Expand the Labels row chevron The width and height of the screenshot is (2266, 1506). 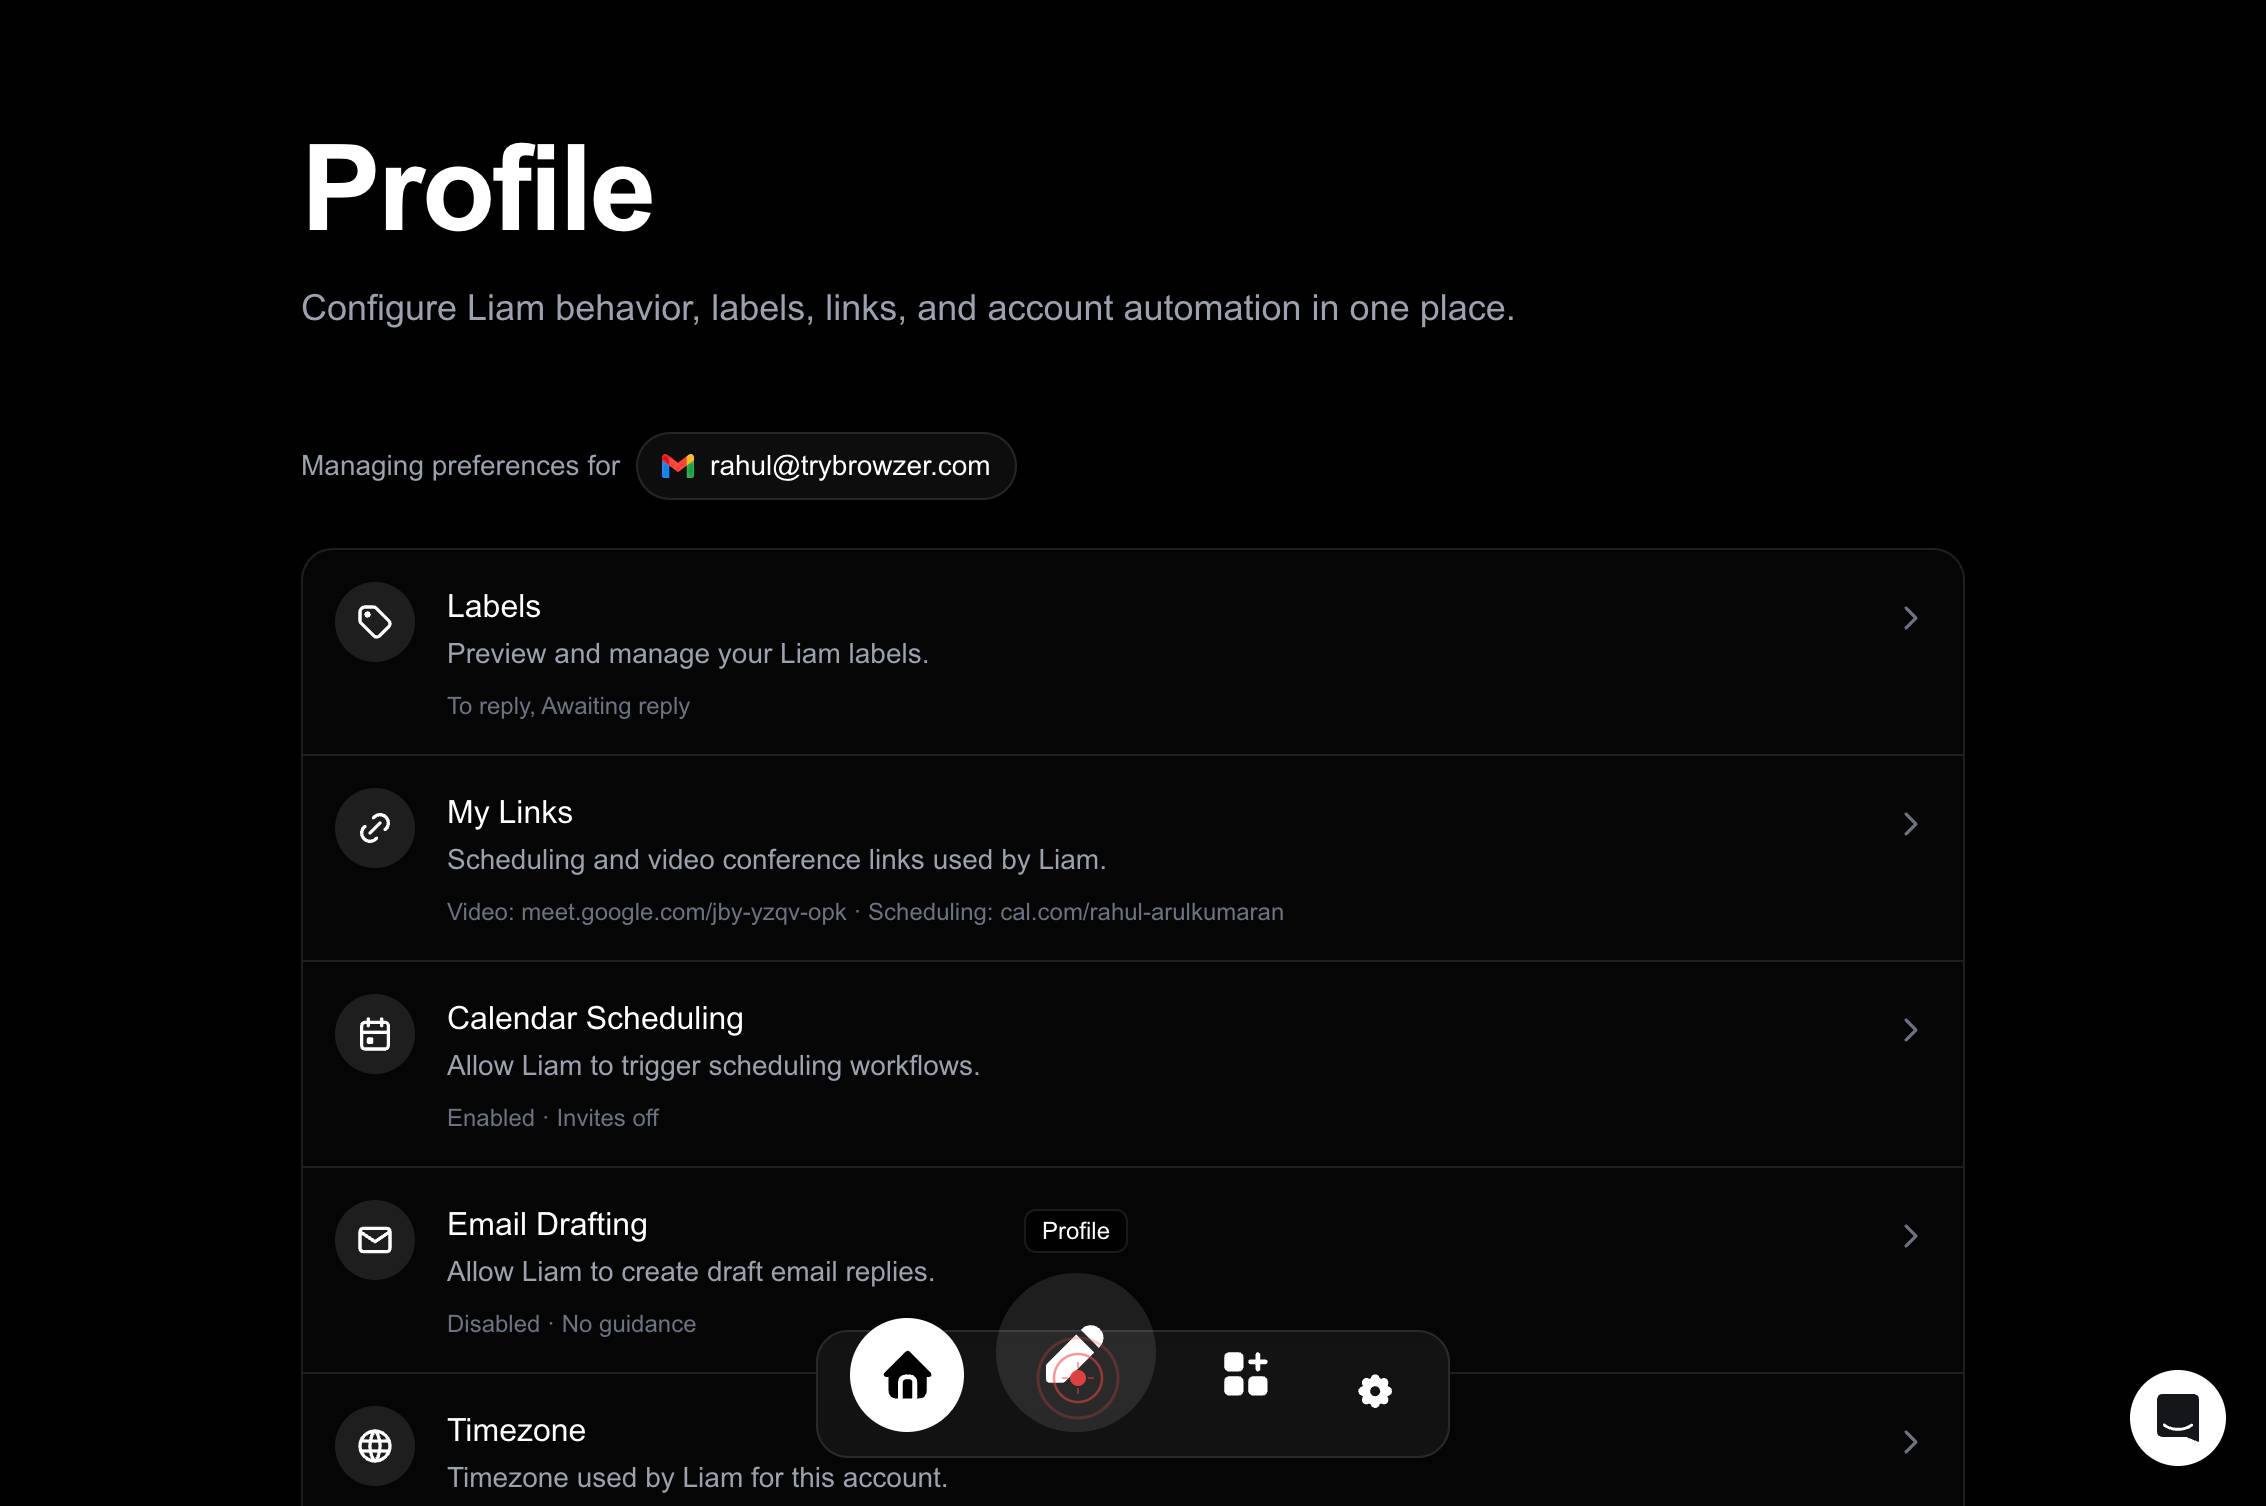(1910, 618)
